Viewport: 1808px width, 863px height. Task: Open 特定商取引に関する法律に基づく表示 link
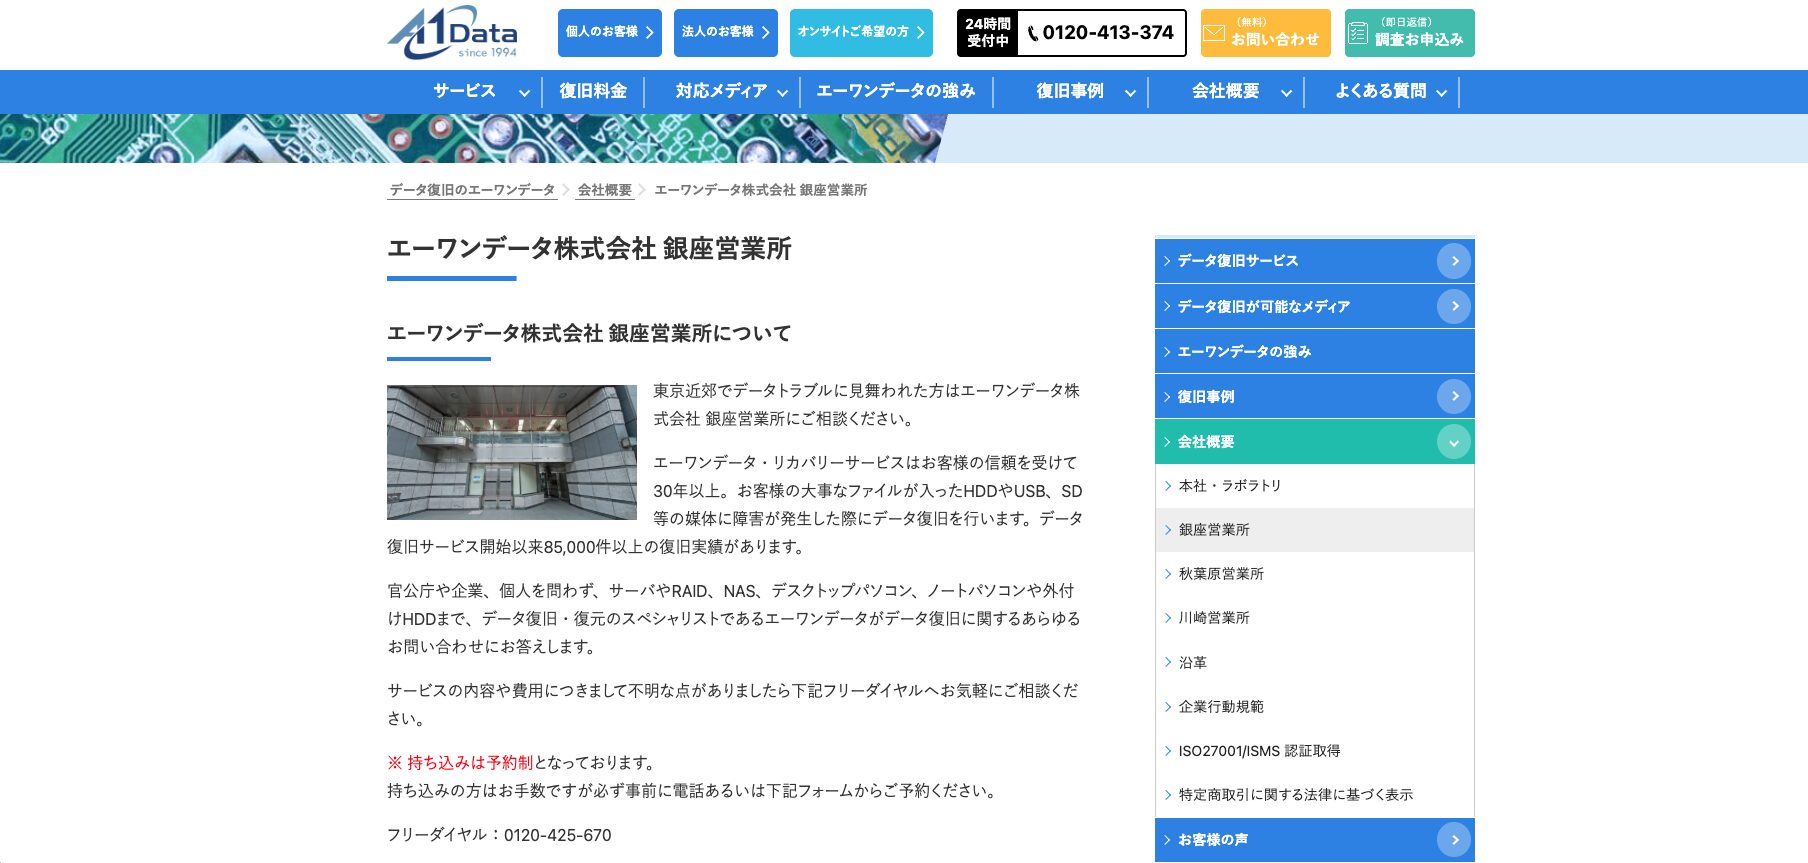1314,795
